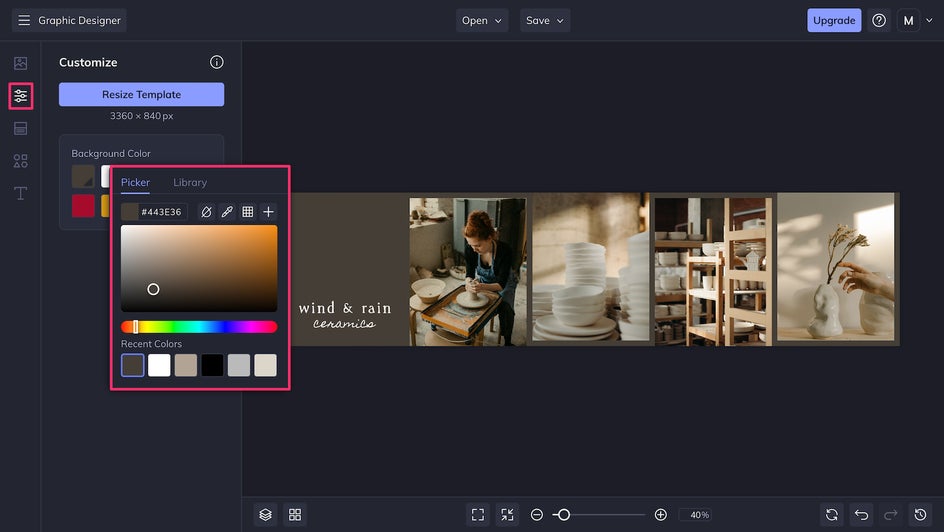This screenshot has width=944, height=532.
Task: Click the 'ceramics' script text on canvas
Action: pos(344,324)
